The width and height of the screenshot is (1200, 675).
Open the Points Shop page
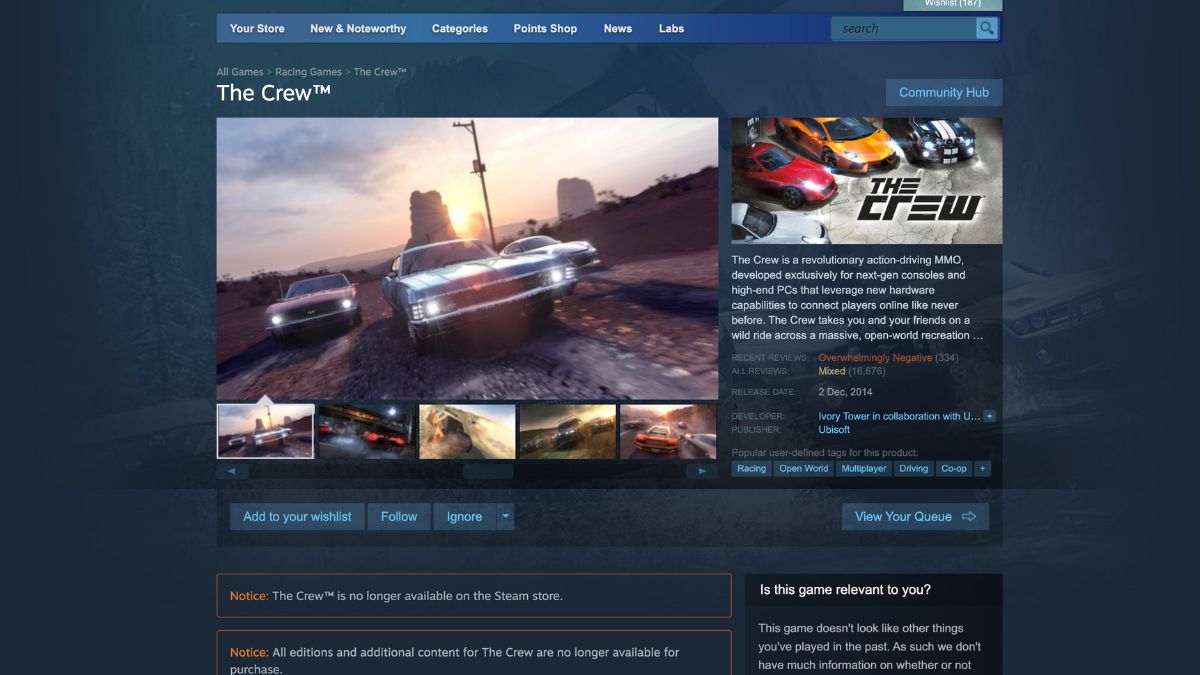[x=544, y=28]
